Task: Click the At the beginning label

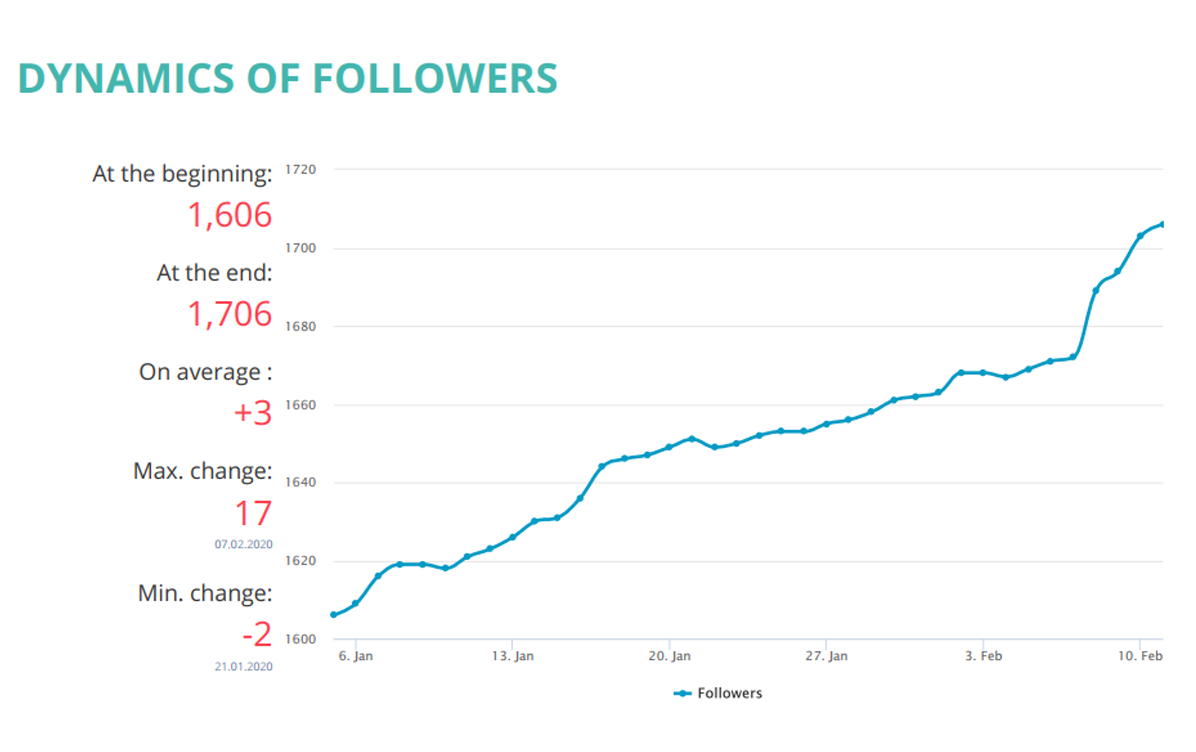Action: [182, 174]
